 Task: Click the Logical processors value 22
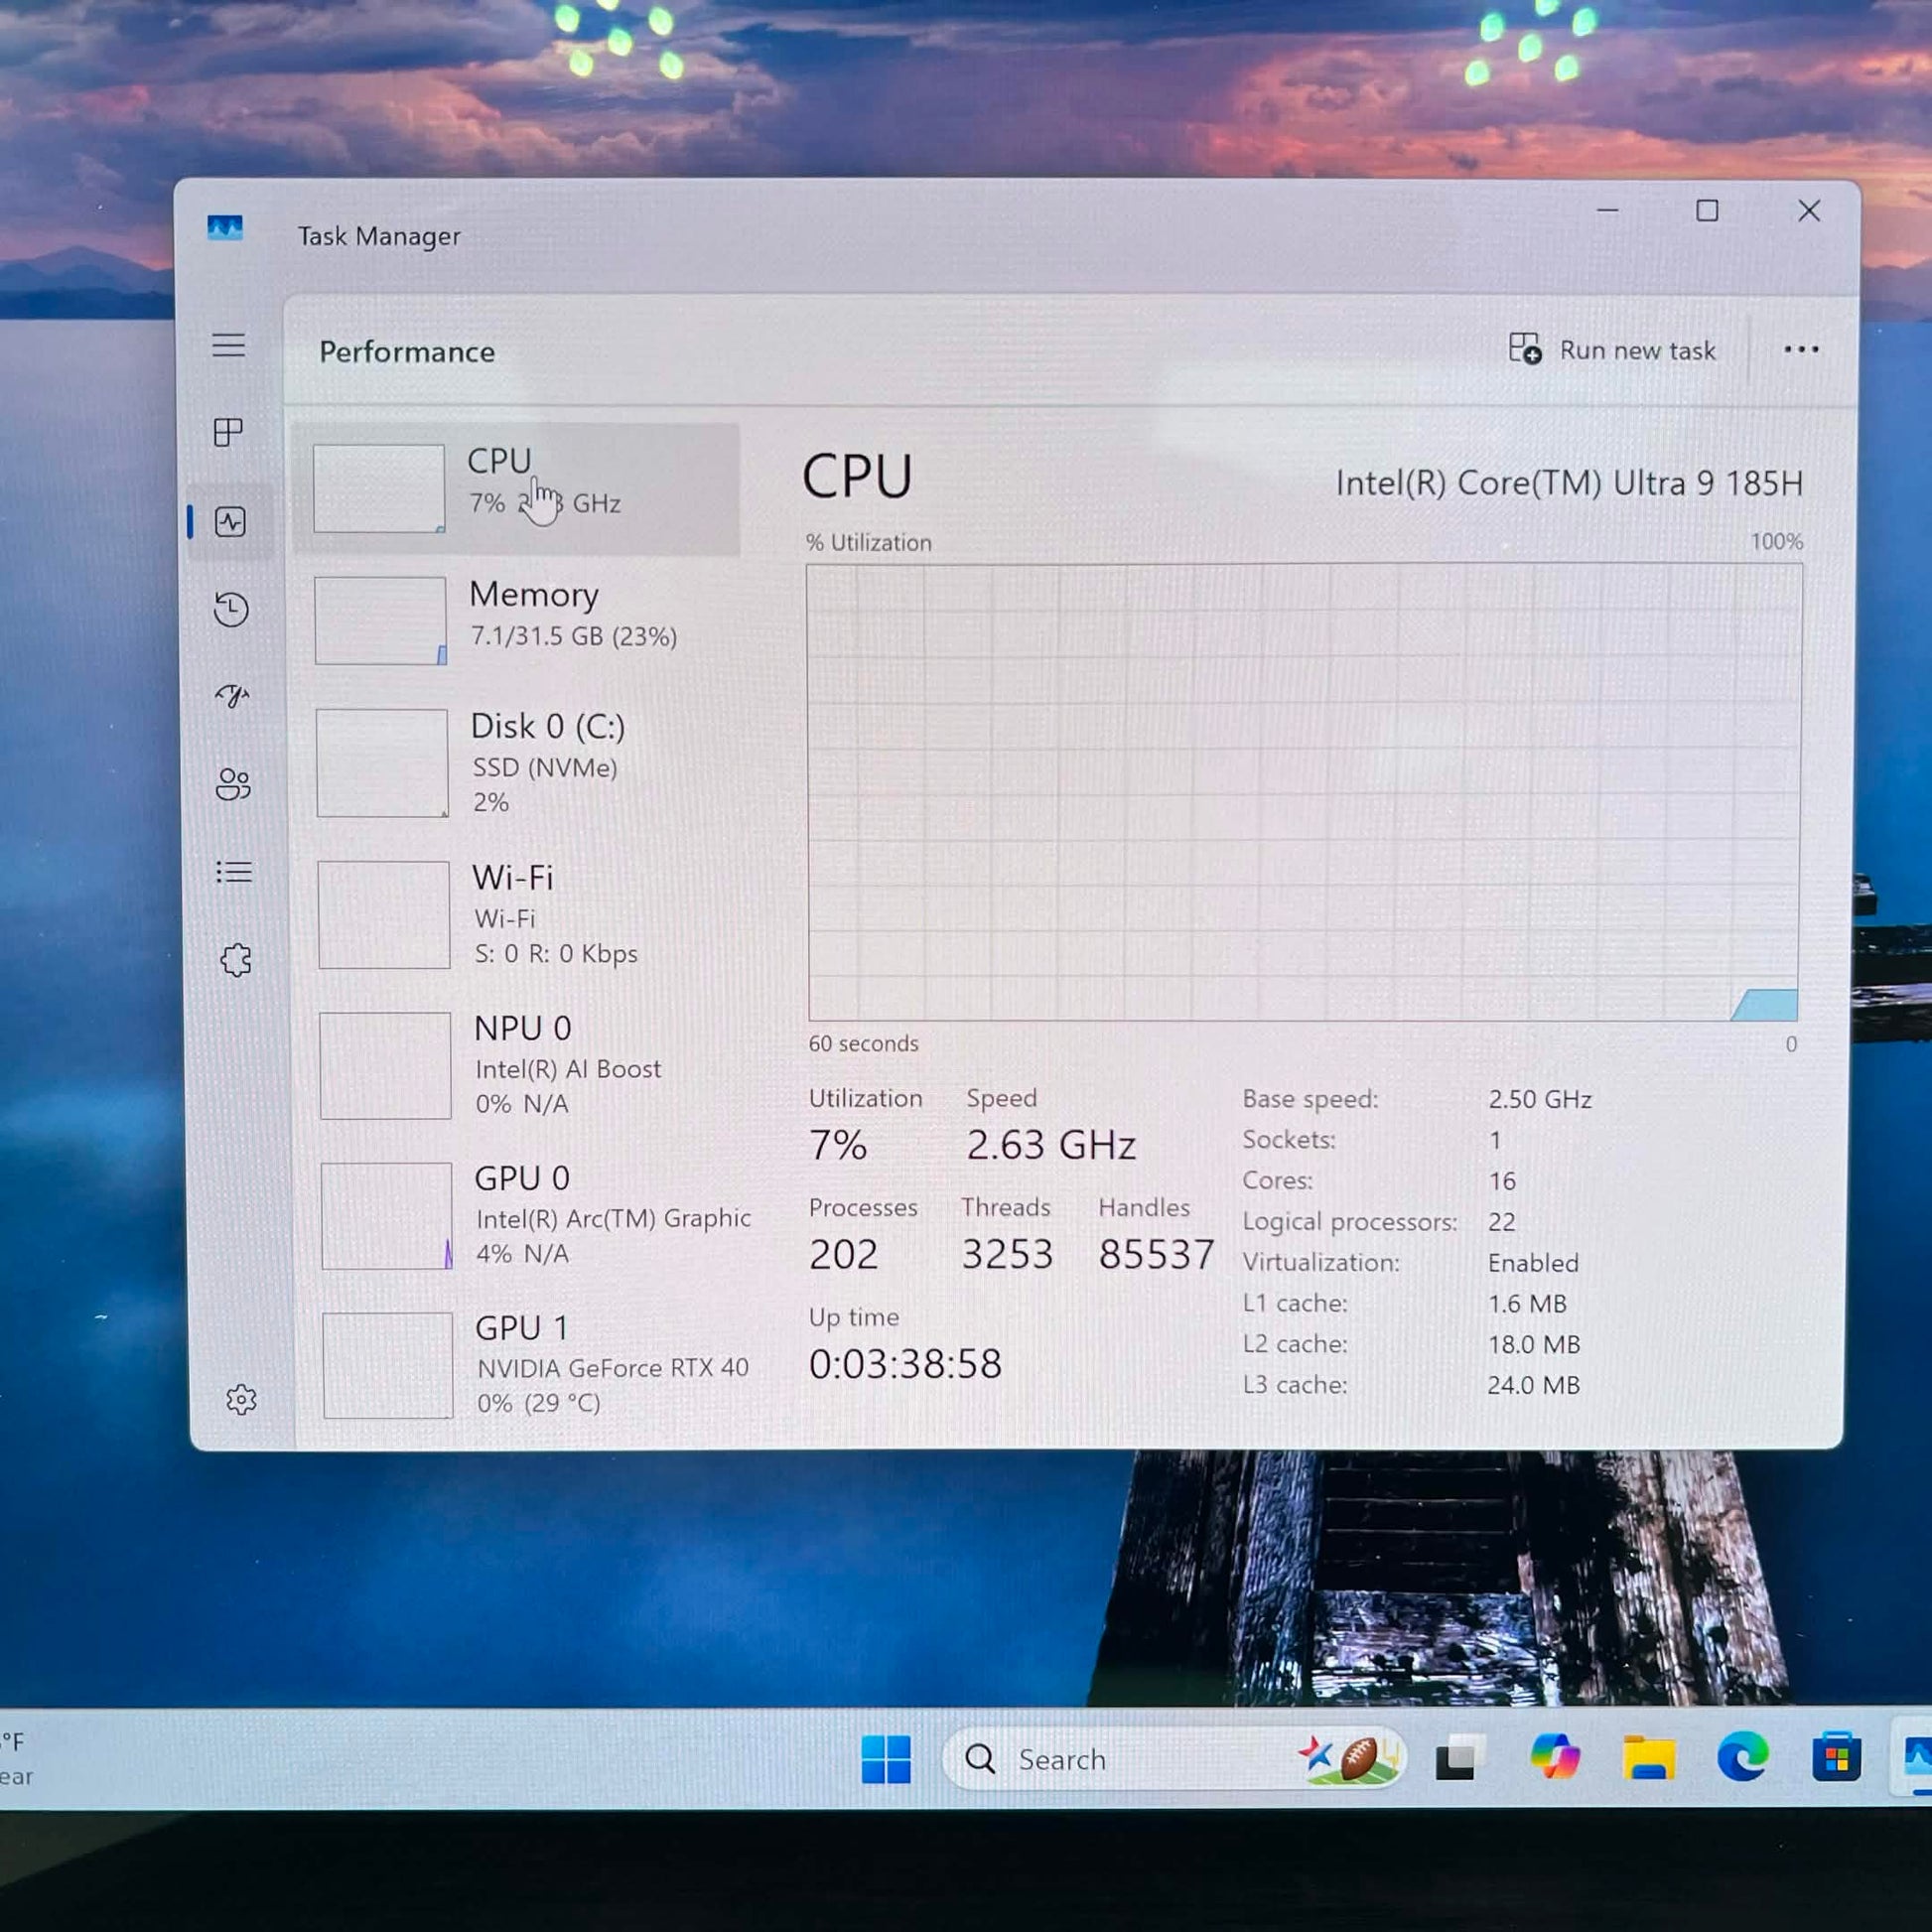[1501, 1221]
